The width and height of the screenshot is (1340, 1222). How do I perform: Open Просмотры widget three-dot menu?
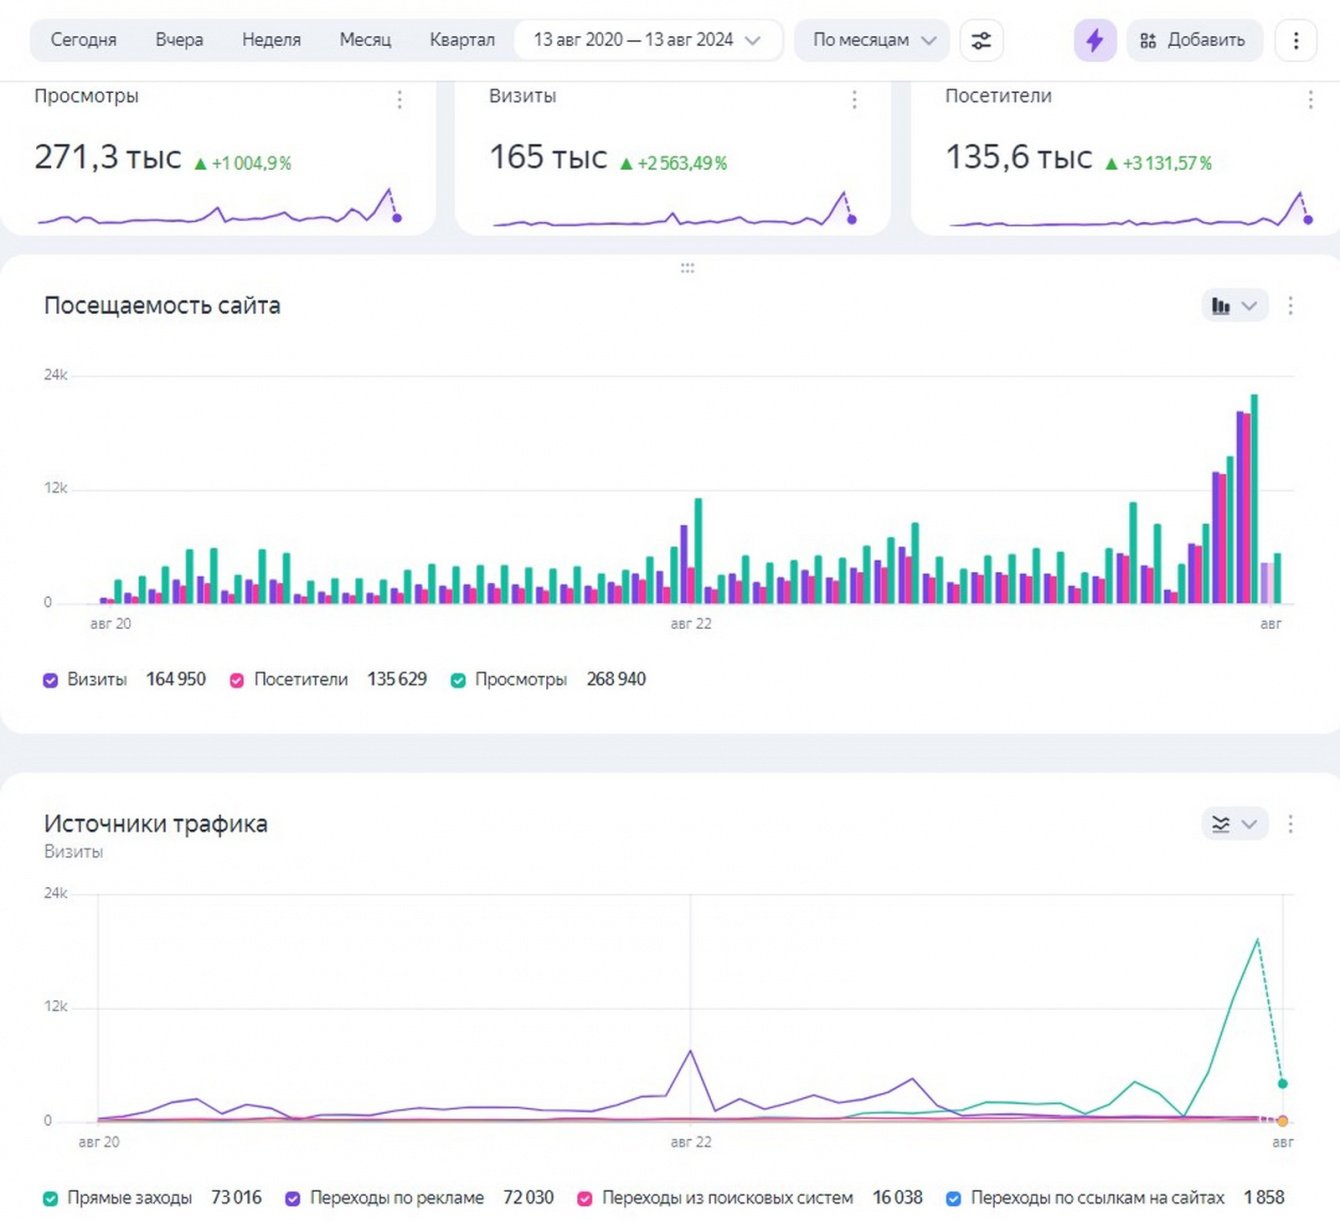[399, 99]
